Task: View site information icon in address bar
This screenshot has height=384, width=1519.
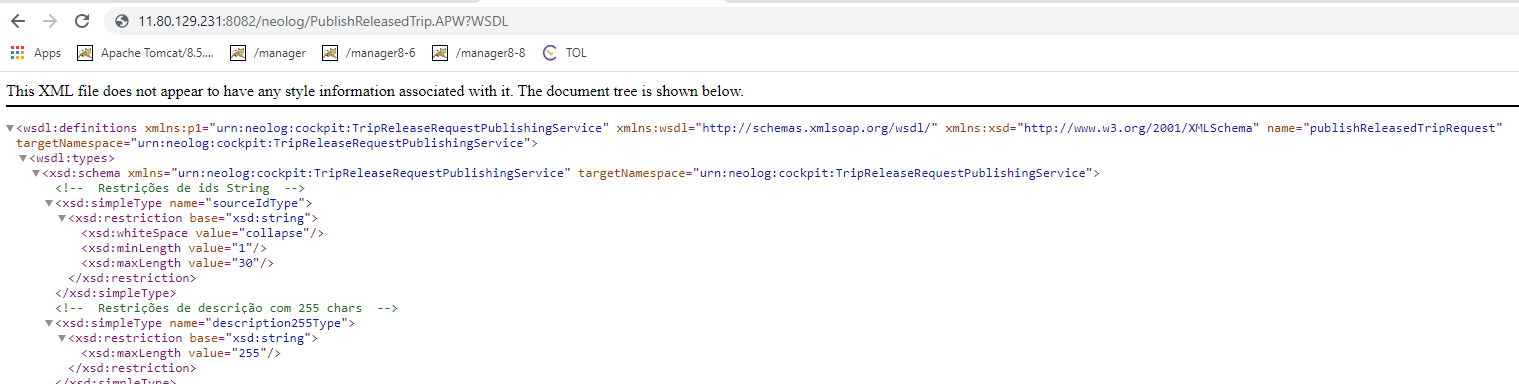Action: (x=122, y=21)
